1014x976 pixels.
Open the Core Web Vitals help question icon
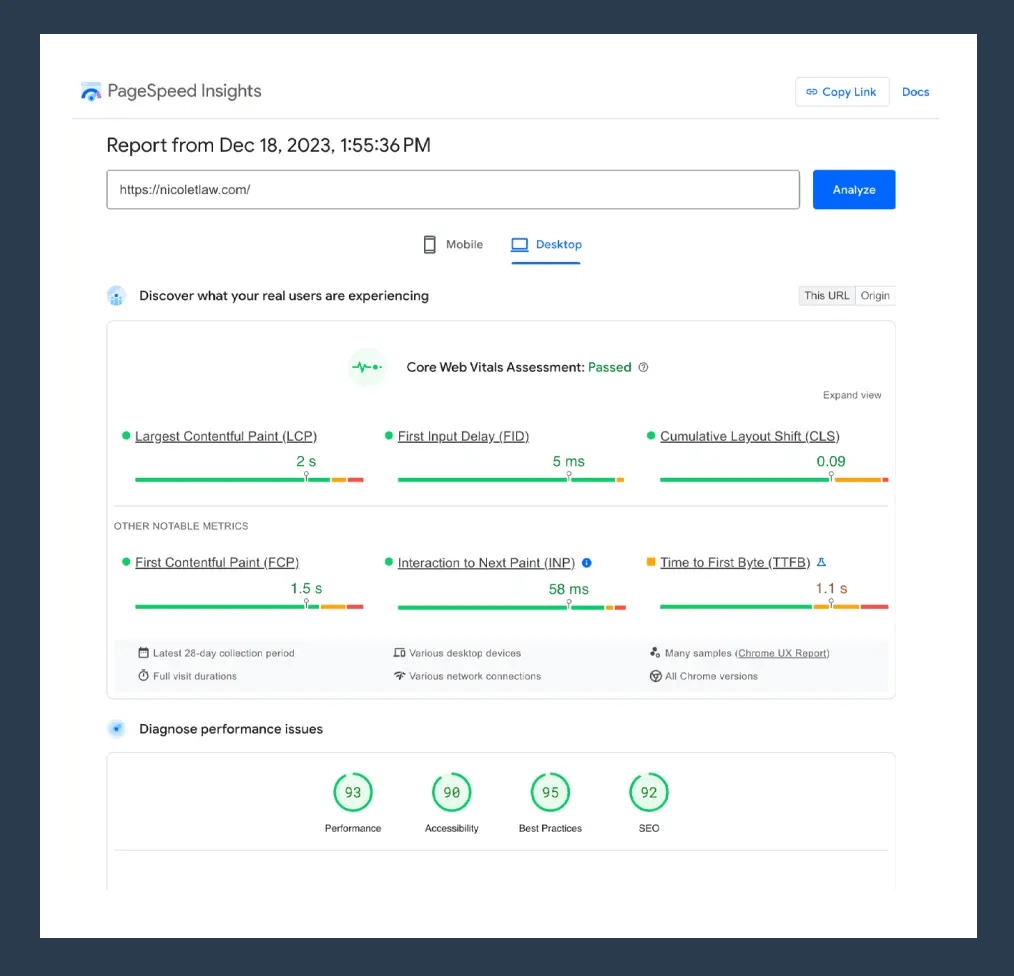coord(643,367)
